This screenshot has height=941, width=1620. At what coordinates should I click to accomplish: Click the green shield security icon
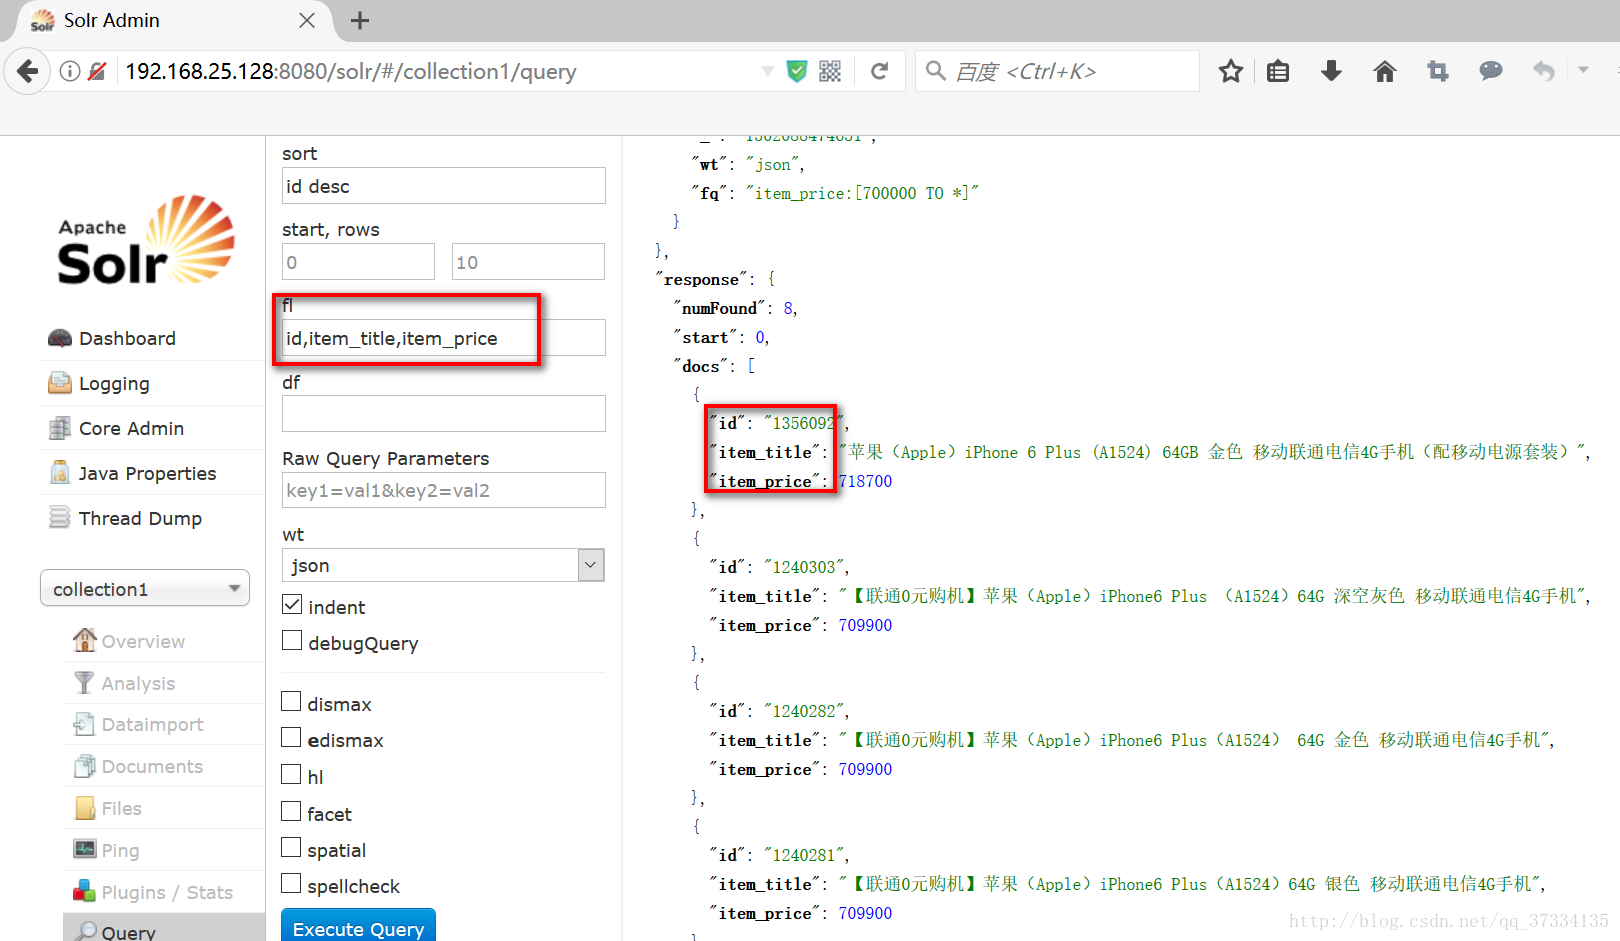coord(797,71)
